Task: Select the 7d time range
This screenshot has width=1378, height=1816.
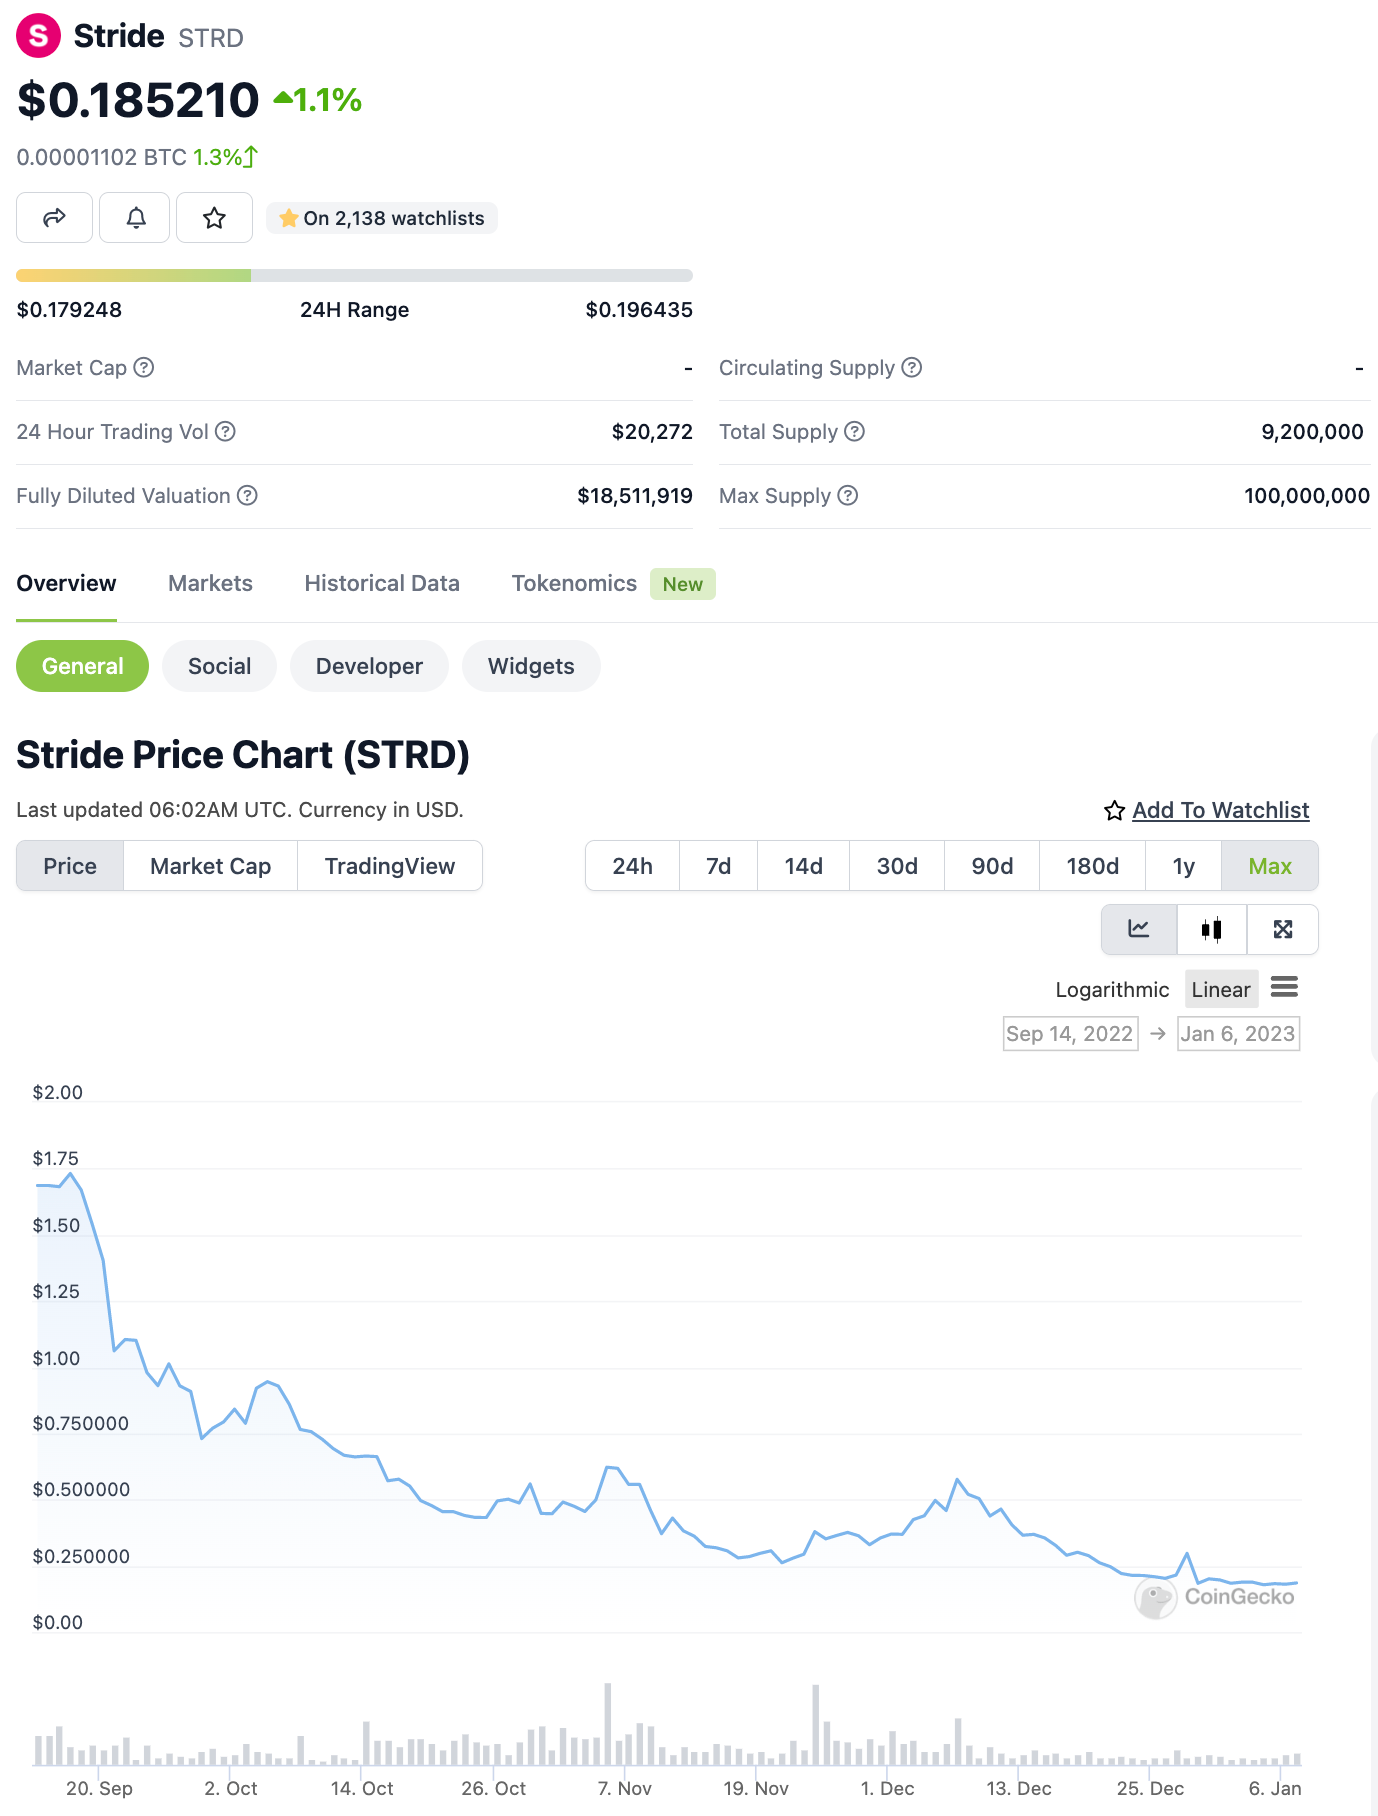Action: 719,866
